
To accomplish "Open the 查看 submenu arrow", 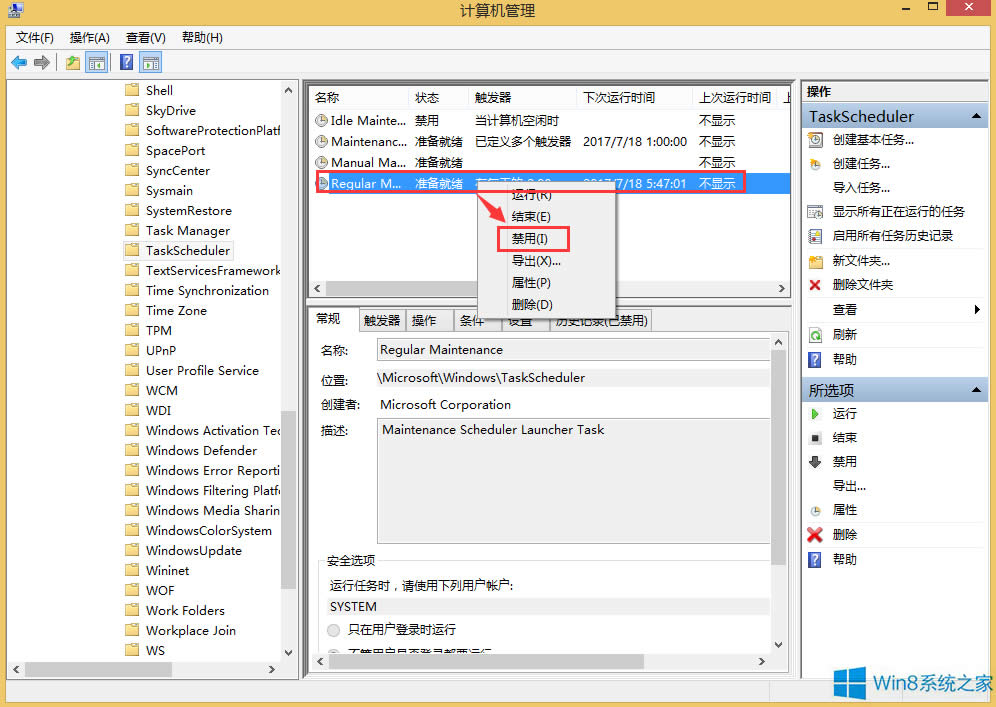I will coord(978,310).
